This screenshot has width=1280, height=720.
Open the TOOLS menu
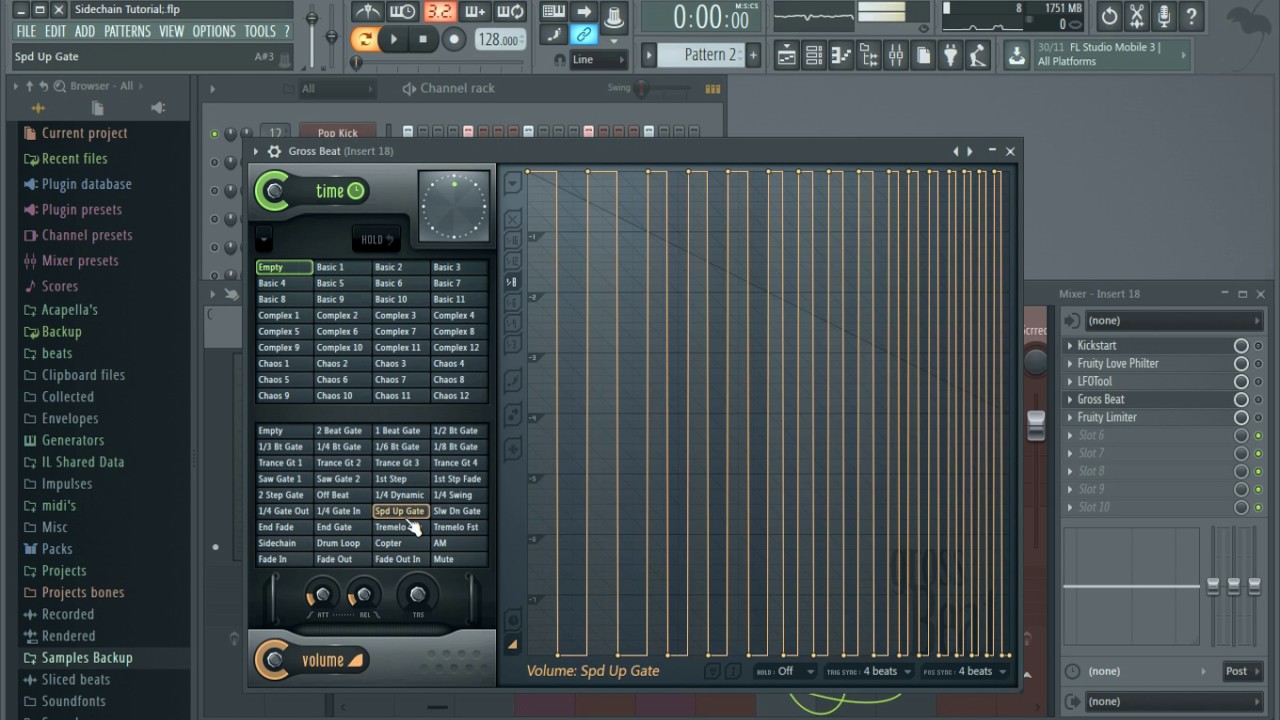pyautogui.click(x=260, y=32)
